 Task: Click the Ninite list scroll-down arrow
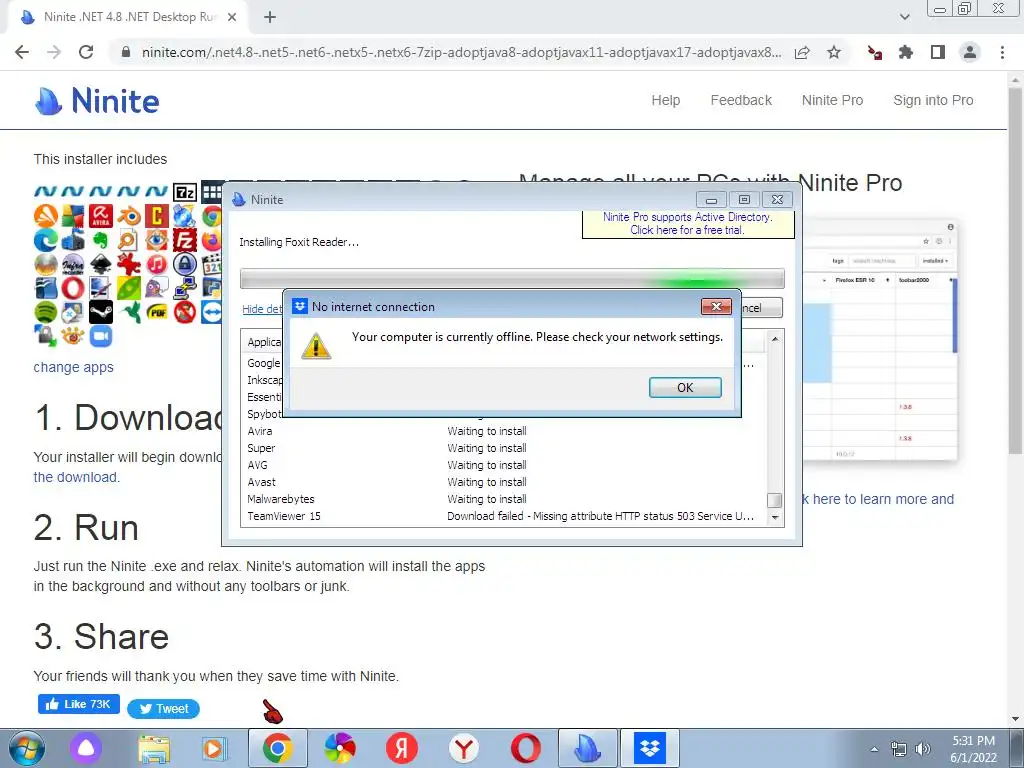coord(775,517)
